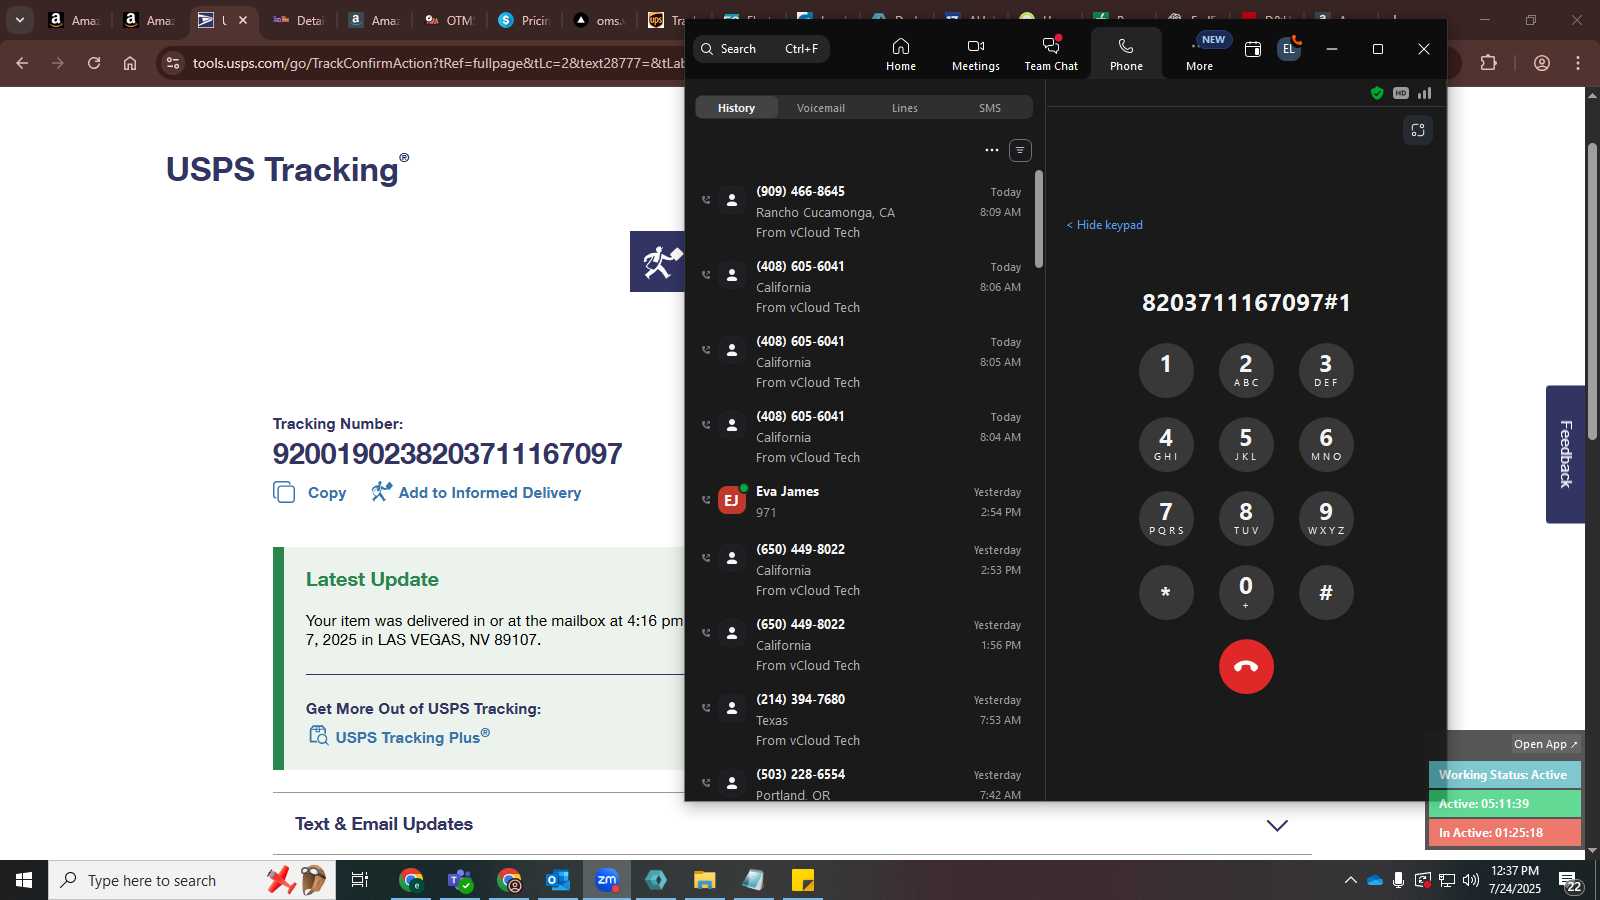Image resolution: width=1600 pixels, height=900 pixels.
Task: Dial keypad digit 6 MNO
Action: point(1326,444)
